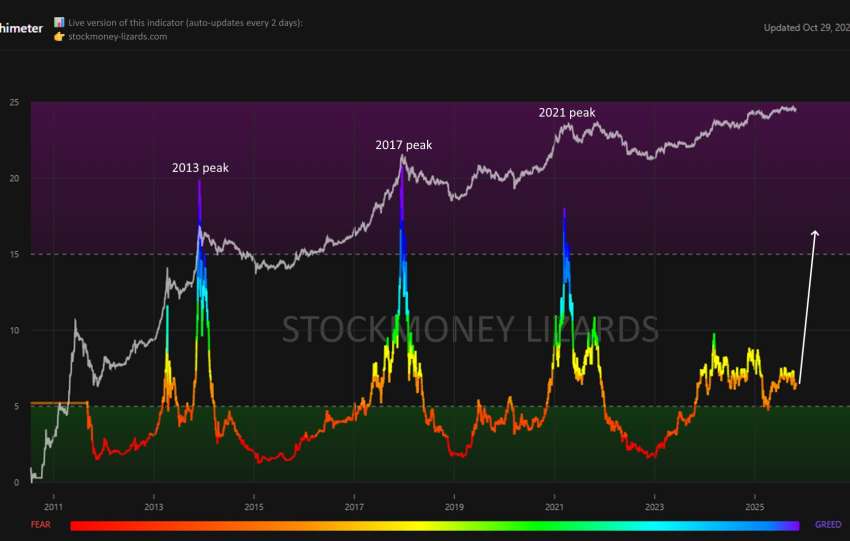The height and width of the screenshot is (541, 850).
Task: Click the pointing hand emoji icon
Action: click(x=59, y=36)
